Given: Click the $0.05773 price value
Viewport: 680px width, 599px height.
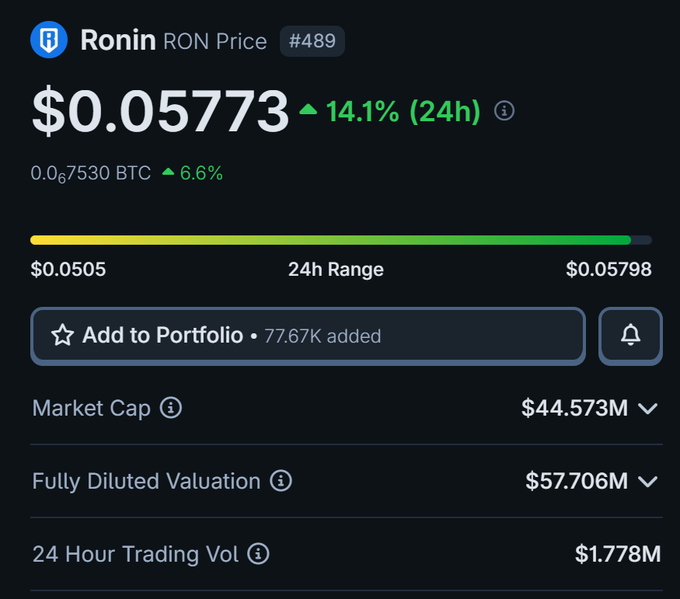Looking at the screenshot, I should (160, 111).
